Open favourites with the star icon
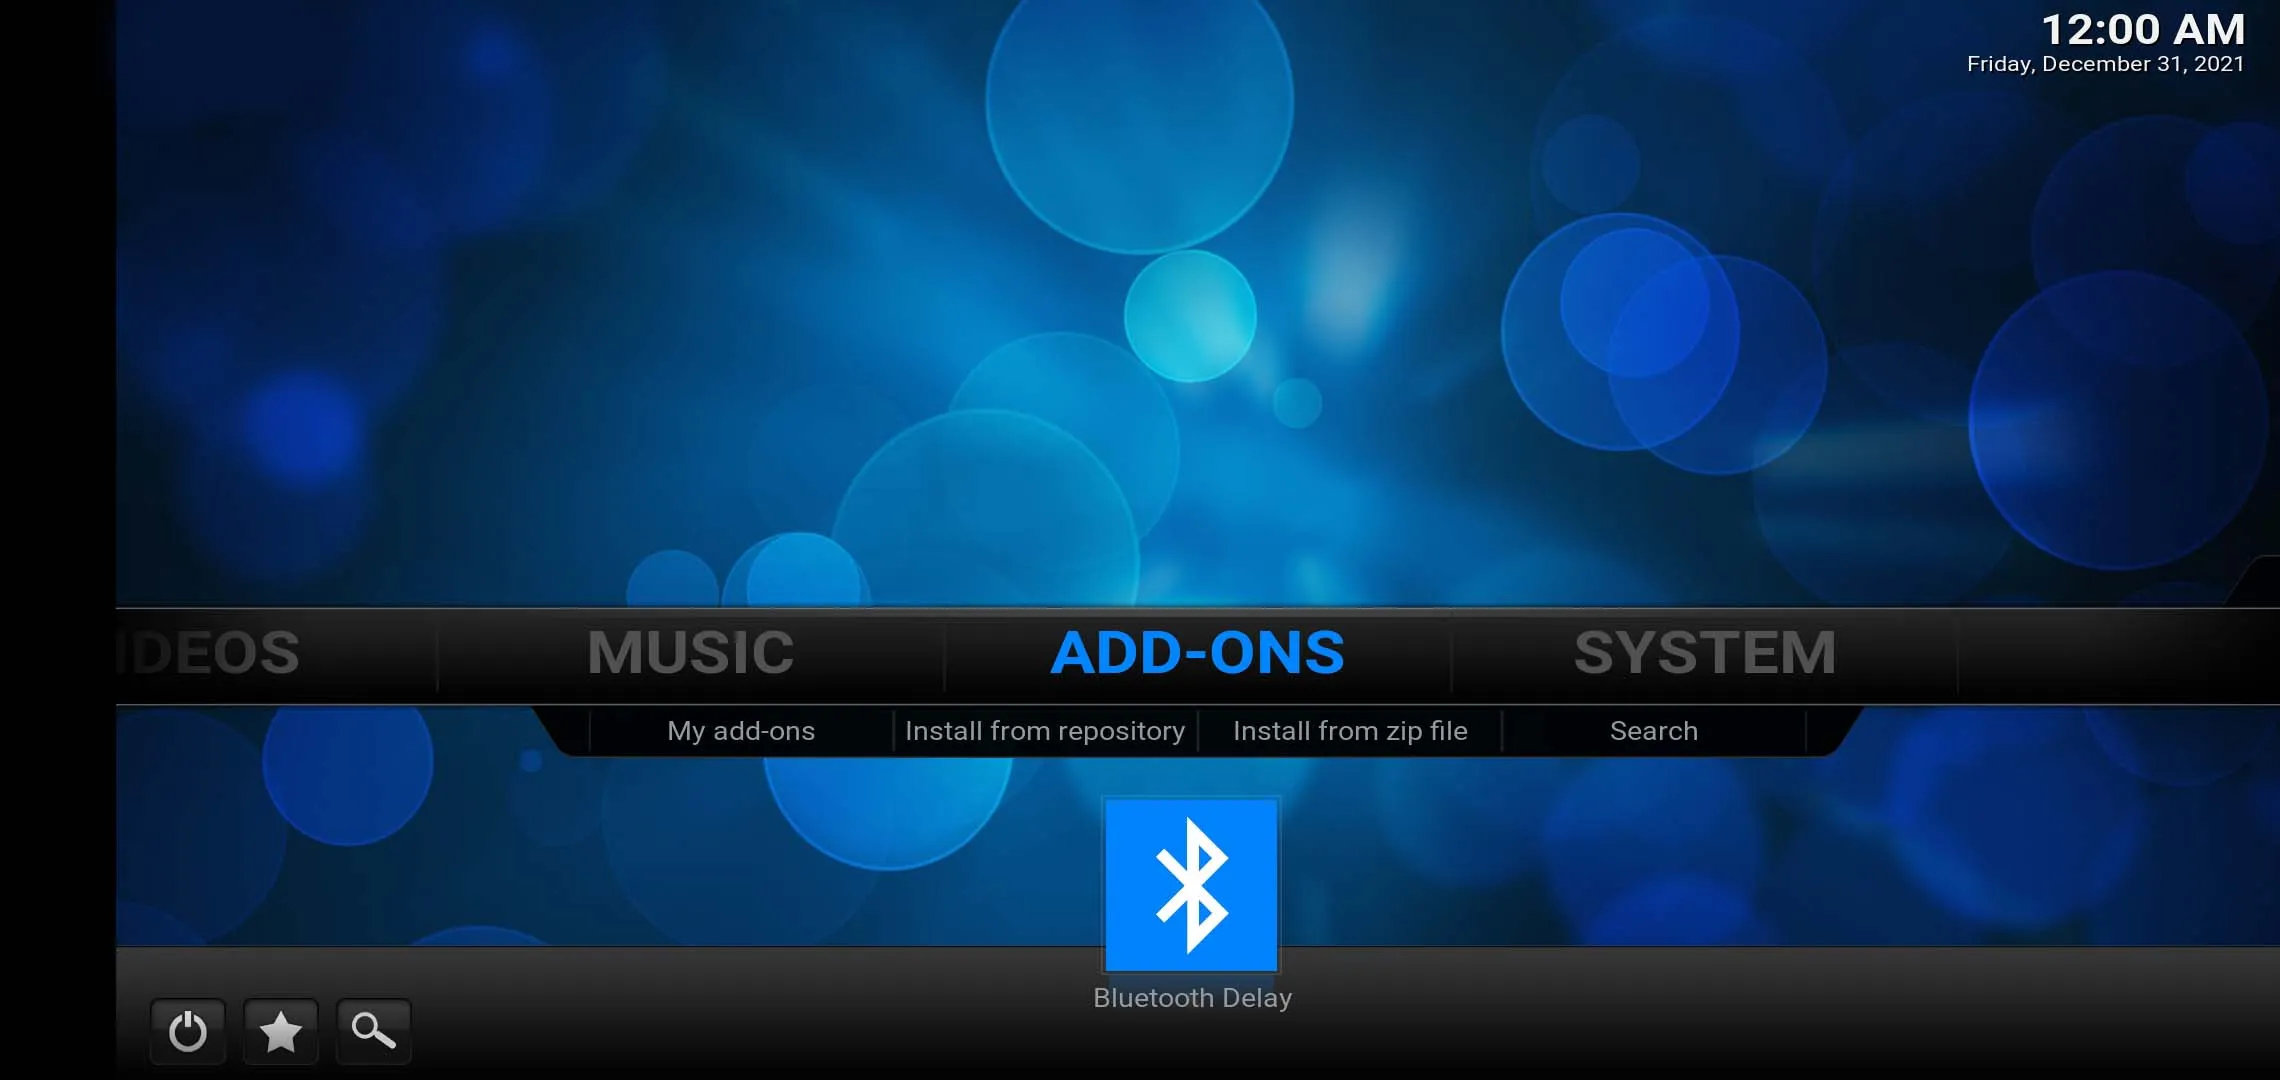This screenshot has width=2280, height=1080. tap(281, 1031)
